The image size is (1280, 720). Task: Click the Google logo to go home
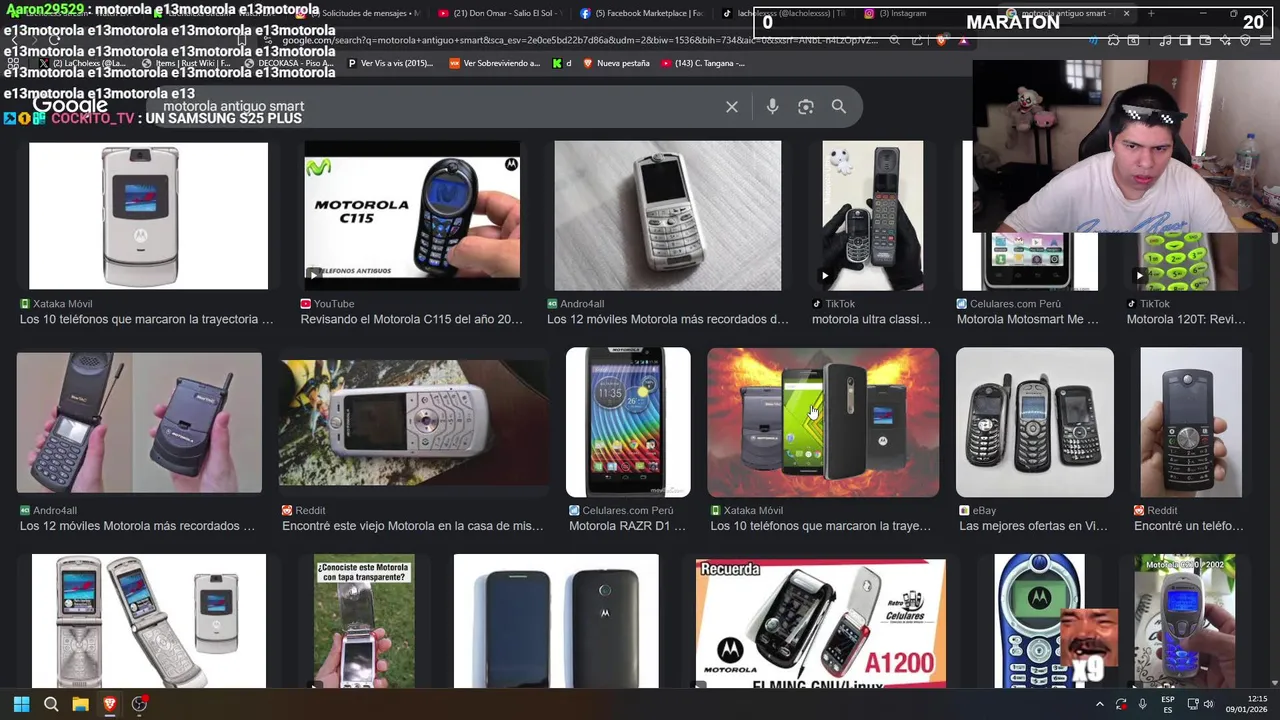pyautogui.click(x=70, y=106)
